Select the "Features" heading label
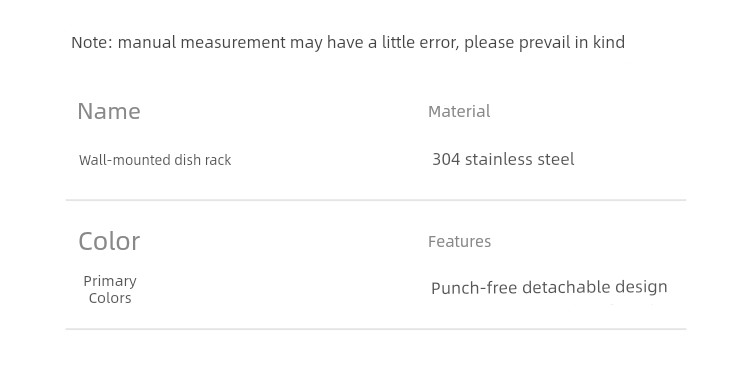750x385 pixels. point(459,242)
